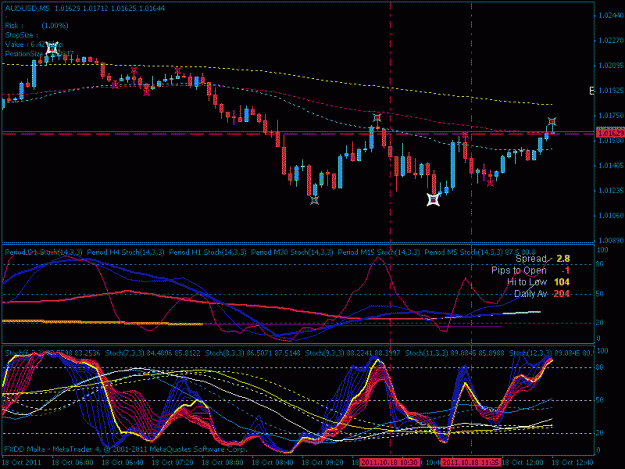Click the Pips to Open value -1
Viewport: 625px width, 469px height.
565,271
